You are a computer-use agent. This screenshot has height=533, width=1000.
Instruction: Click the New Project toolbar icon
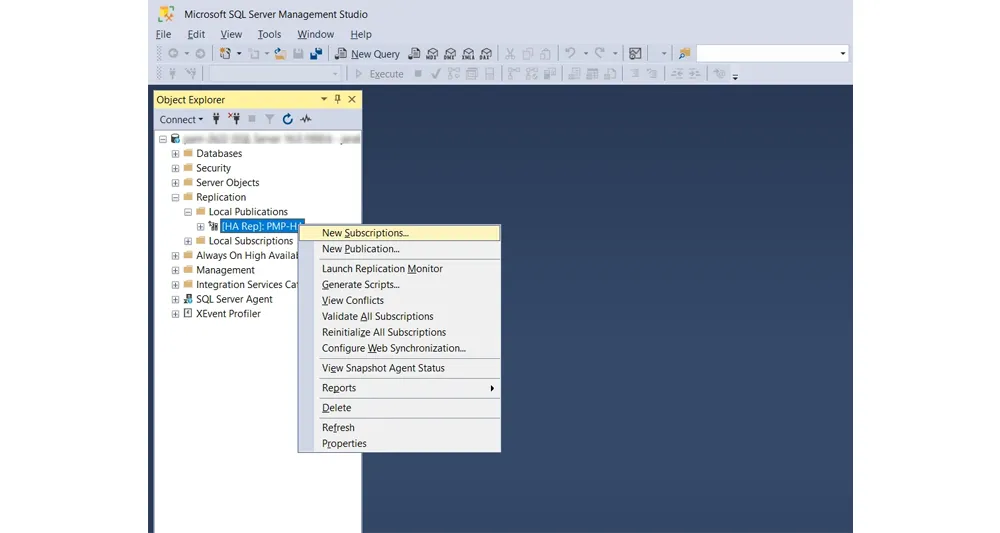pos(225,54)
